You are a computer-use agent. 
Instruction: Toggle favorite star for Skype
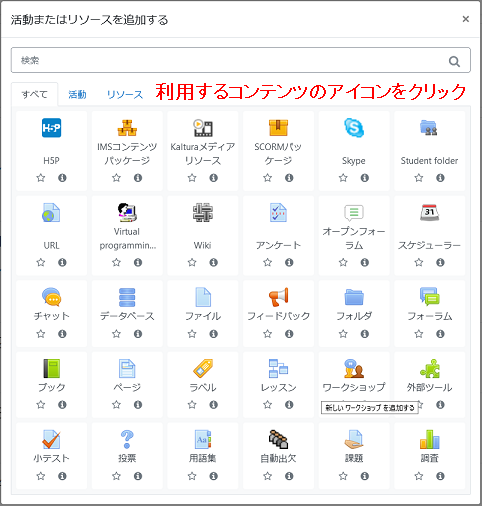click(343, 178)
